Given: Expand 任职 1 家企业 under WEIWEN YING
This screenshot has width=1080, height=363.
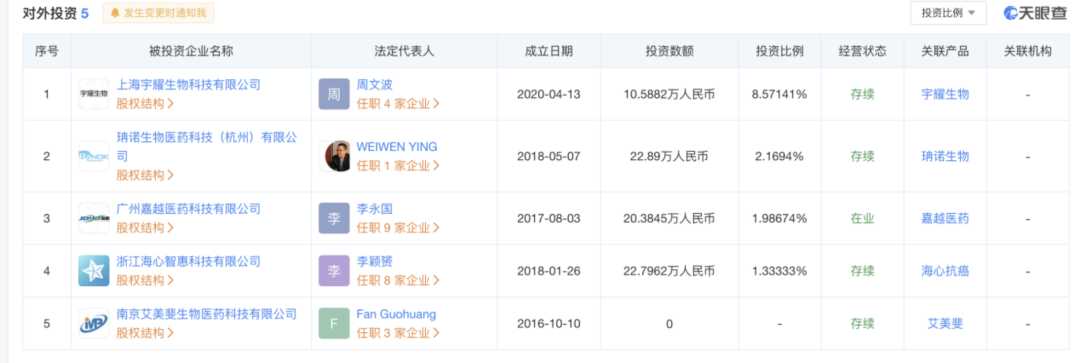Looking at the screenshot, I should point(398,166).
